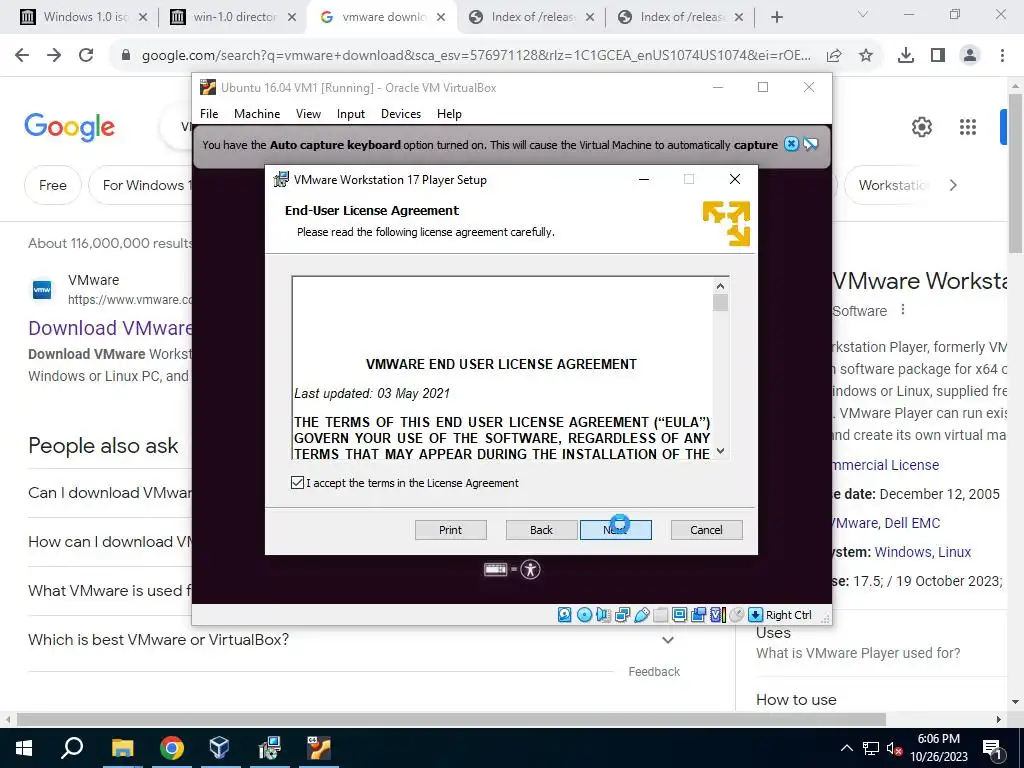
Task: Open the VirtualBox USB devices indicator
Action: point(642,615)
